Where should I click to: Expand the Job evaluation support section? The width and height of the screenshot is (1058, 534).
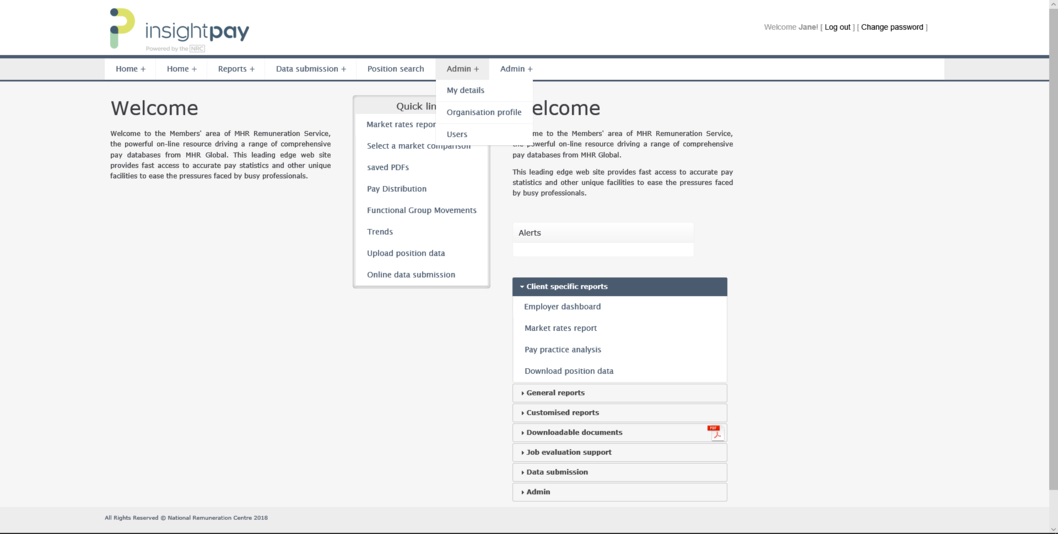[x=568, y=452]
